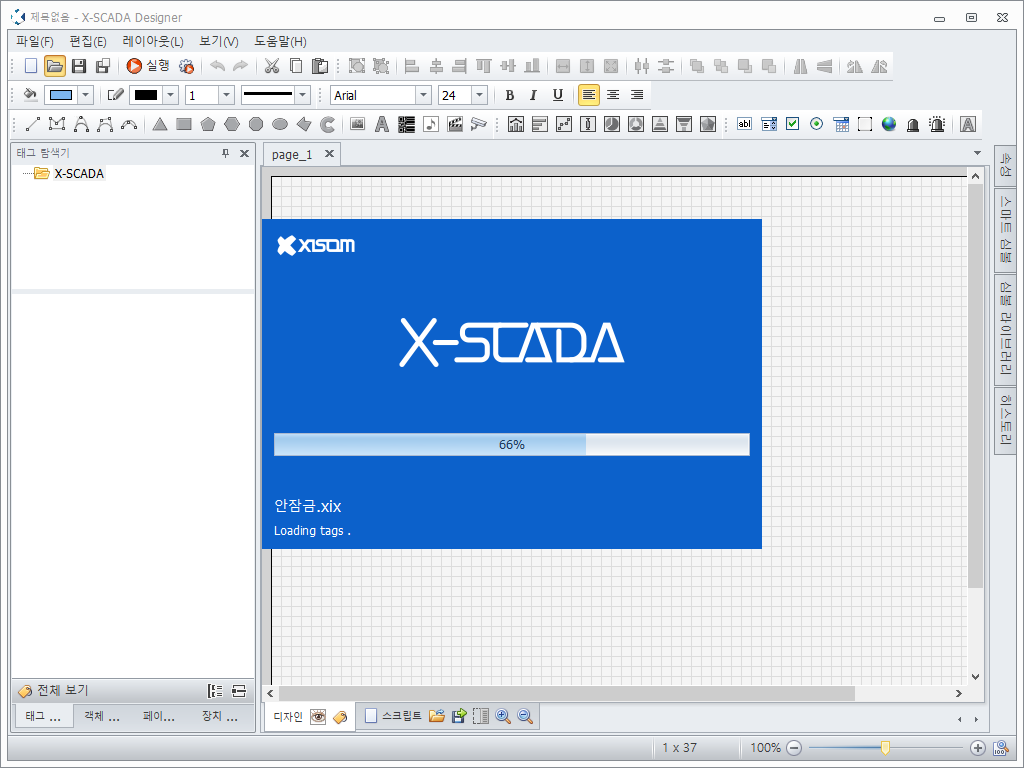
Task: Open the line color dropdown arrow
Action: click(x=170, y=95)
